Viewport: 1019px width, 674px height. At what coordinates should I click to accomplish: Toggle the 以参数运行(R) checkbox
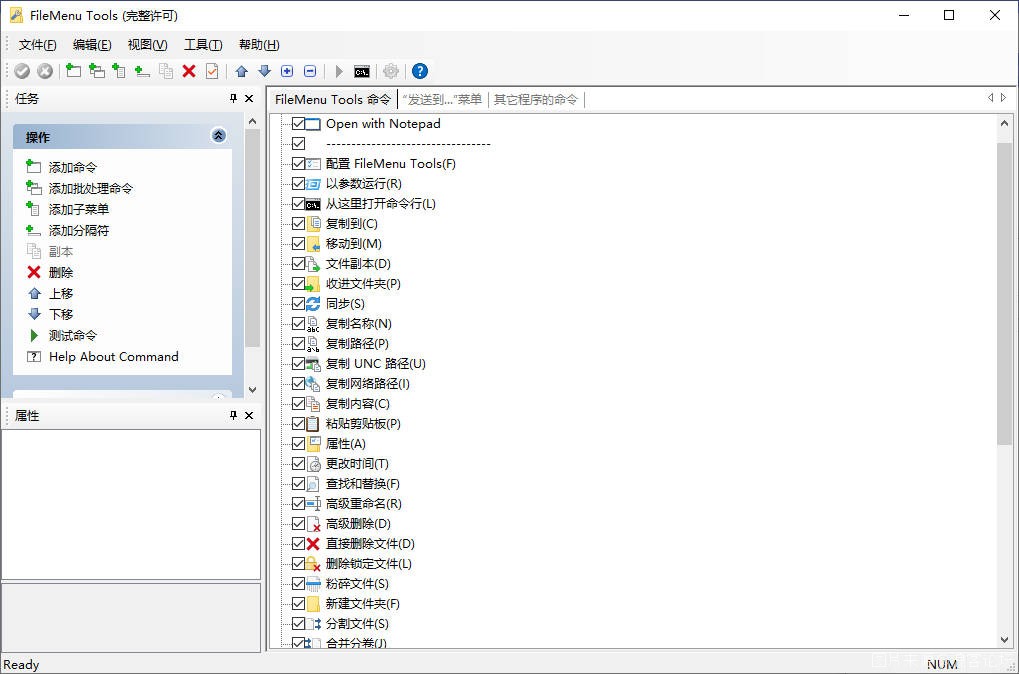(x=298, y=184)
